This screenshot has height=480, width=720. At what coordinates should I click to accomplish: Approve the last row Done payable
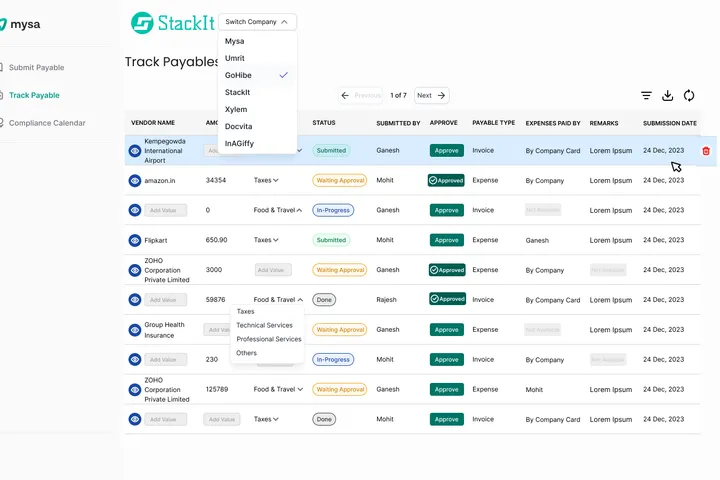(446, 419)
